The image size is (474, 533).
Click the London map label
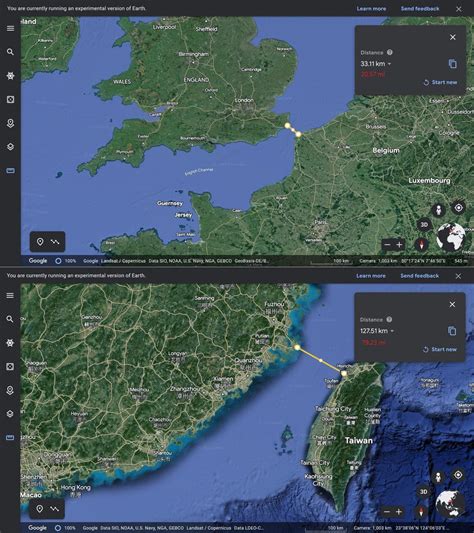point(244,100)
